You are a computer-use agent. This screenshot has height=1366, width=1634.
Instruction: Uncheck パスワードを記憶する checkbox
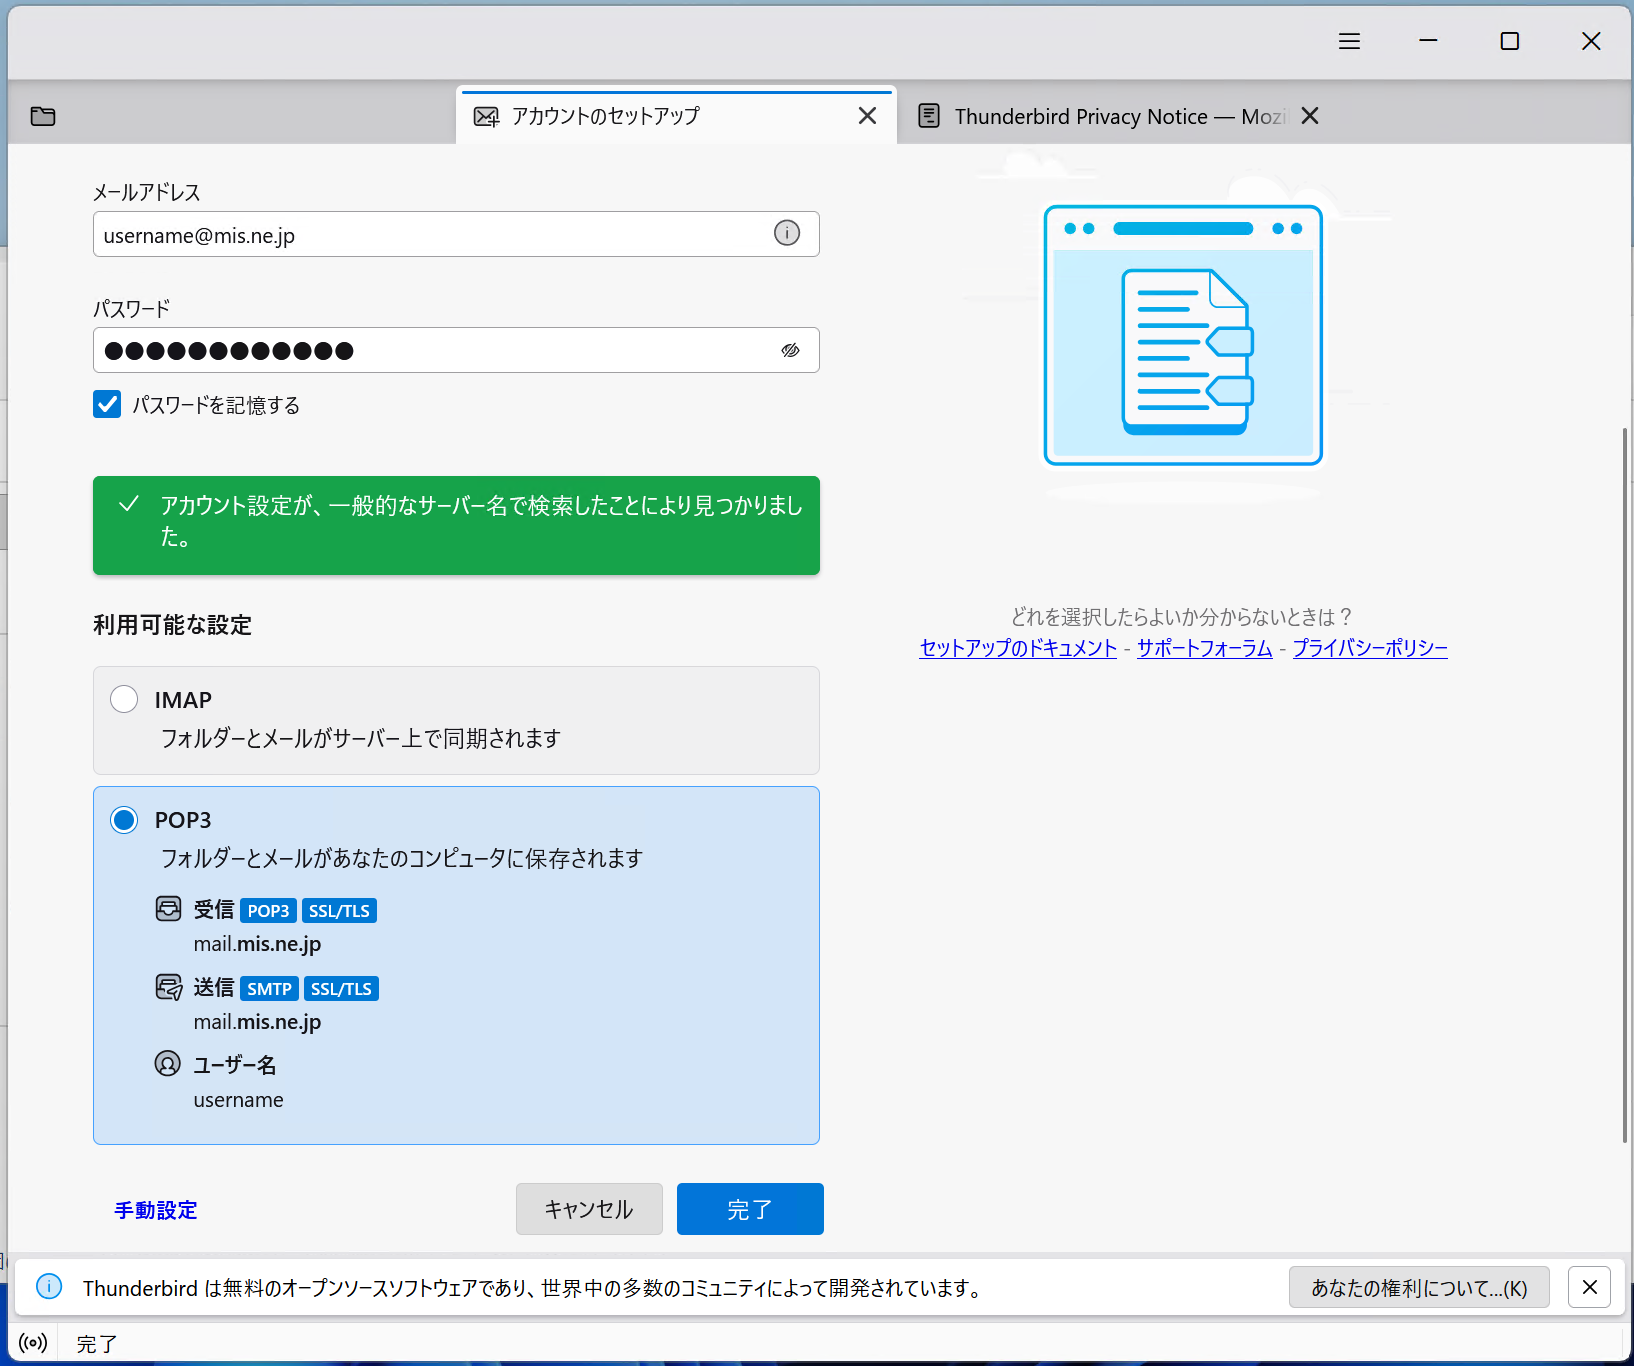pyautogui.click(x=107, y=404)
